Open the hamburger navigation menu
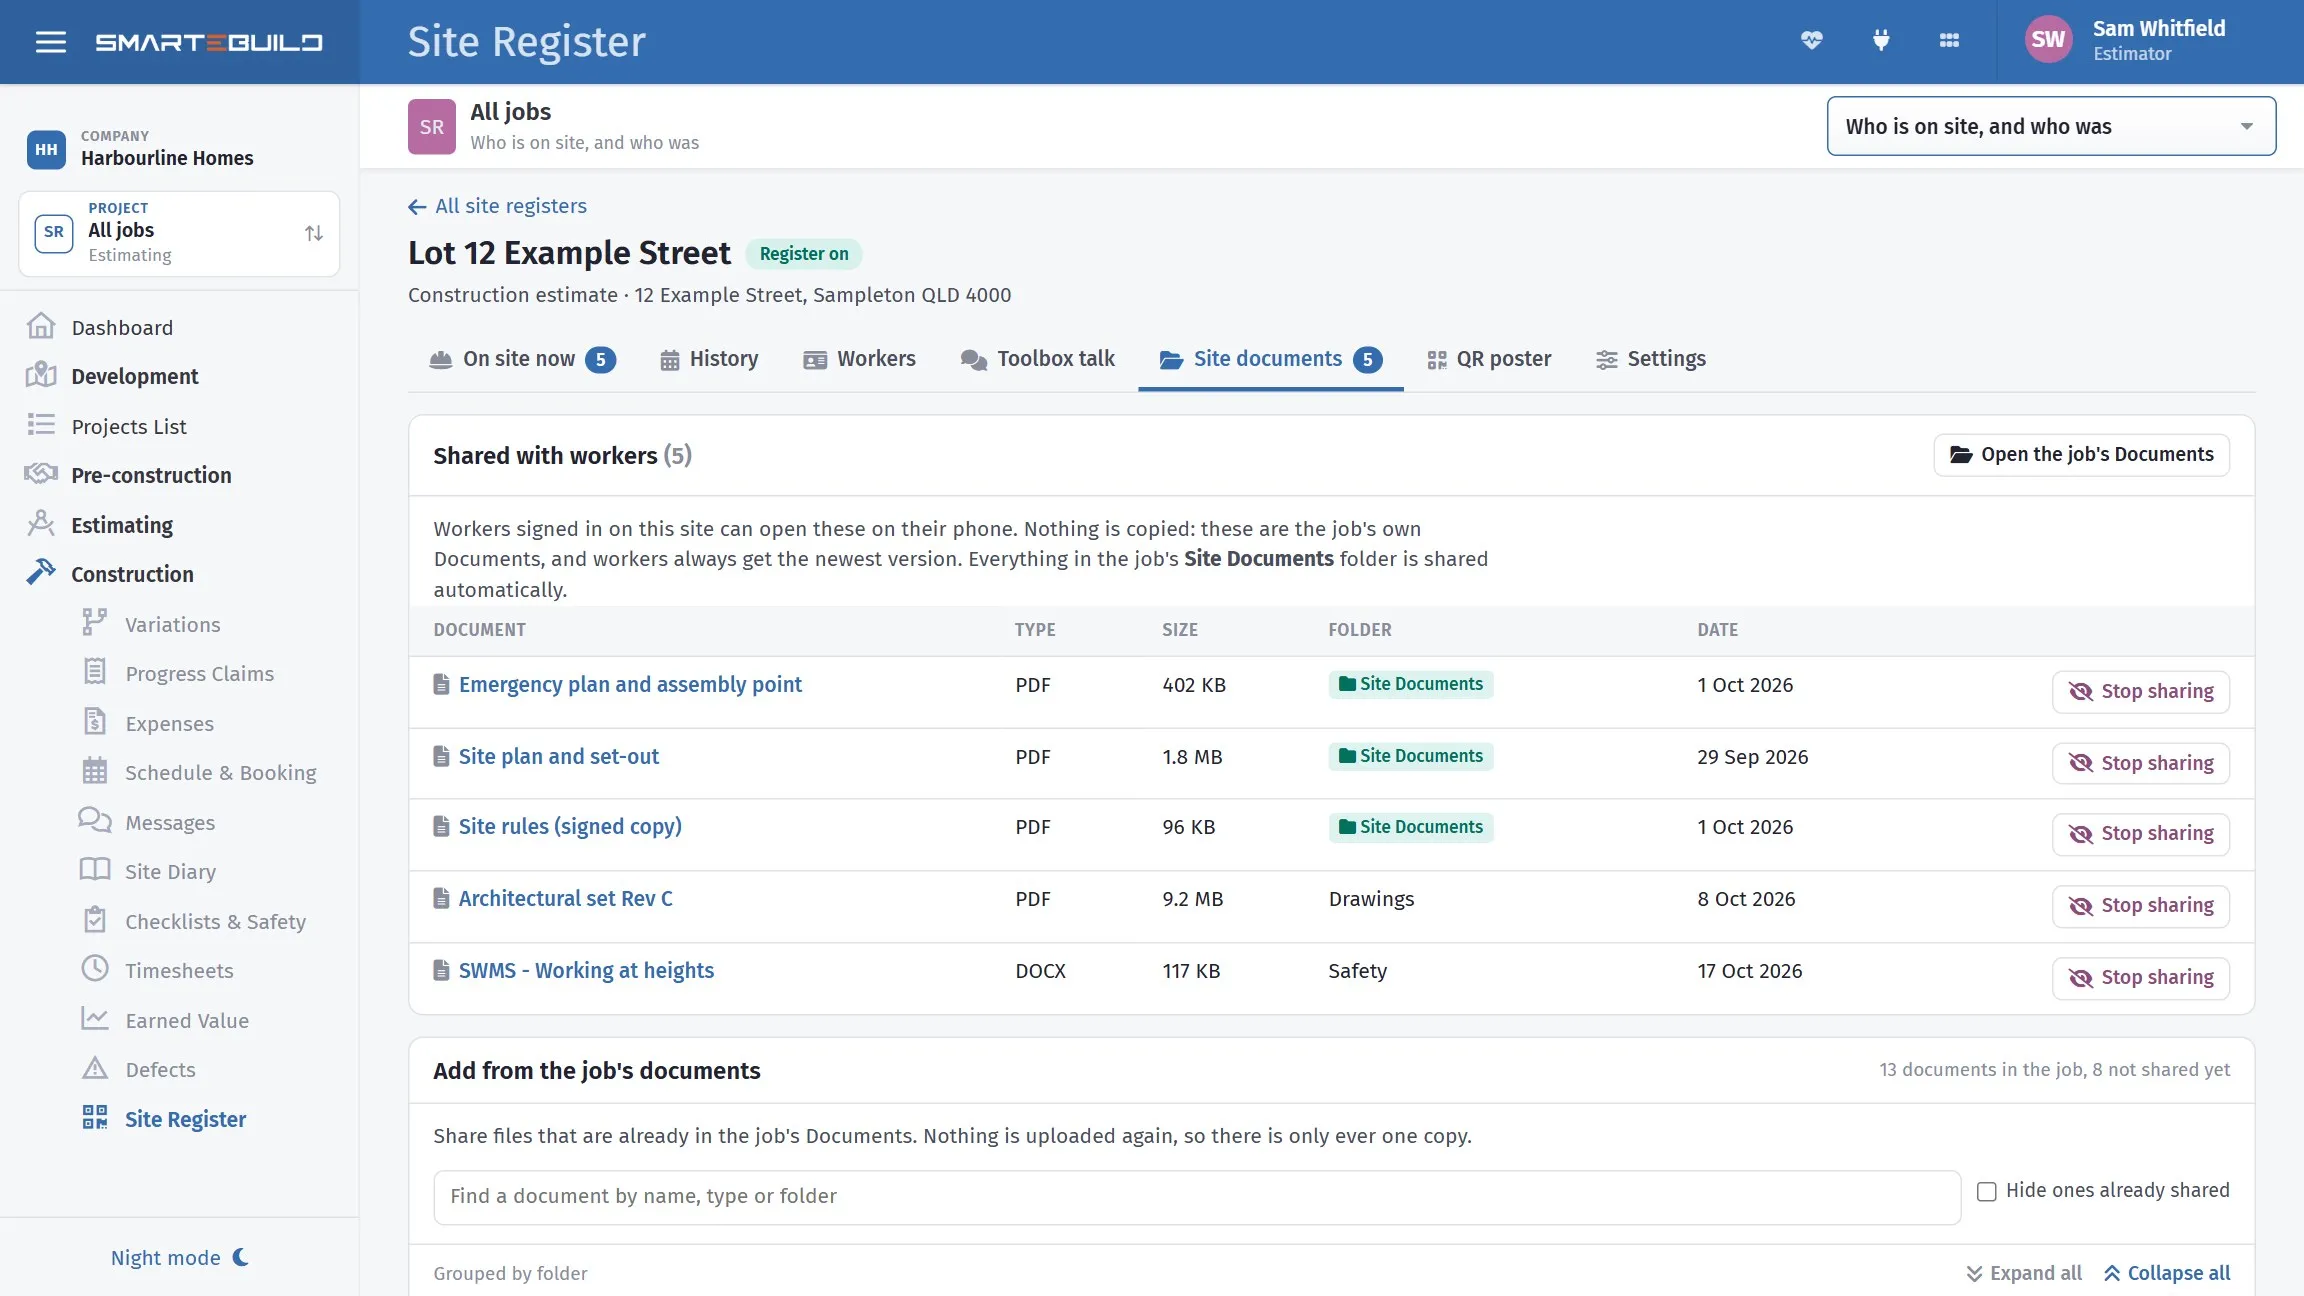Screen dimensions: 2304x1296 50,42
